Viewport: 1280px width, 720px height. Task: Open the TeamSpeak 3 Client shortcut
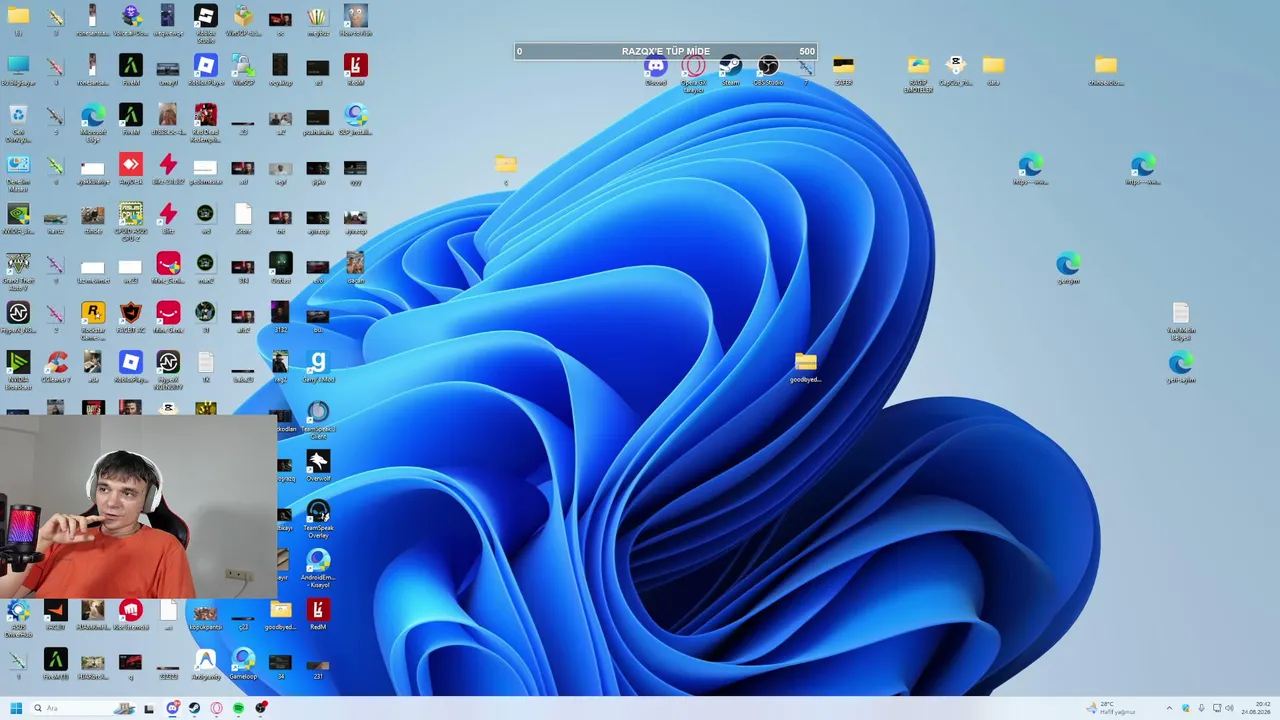pyautogui.click(x=318, y=420)
